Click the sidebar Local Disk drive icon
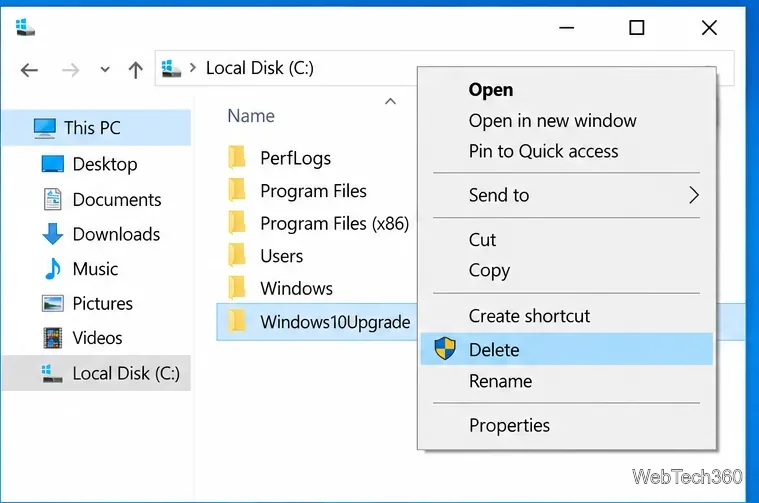The width and height of the screenshot is (759, 503). pyautogui.click(x=52, y=373)
